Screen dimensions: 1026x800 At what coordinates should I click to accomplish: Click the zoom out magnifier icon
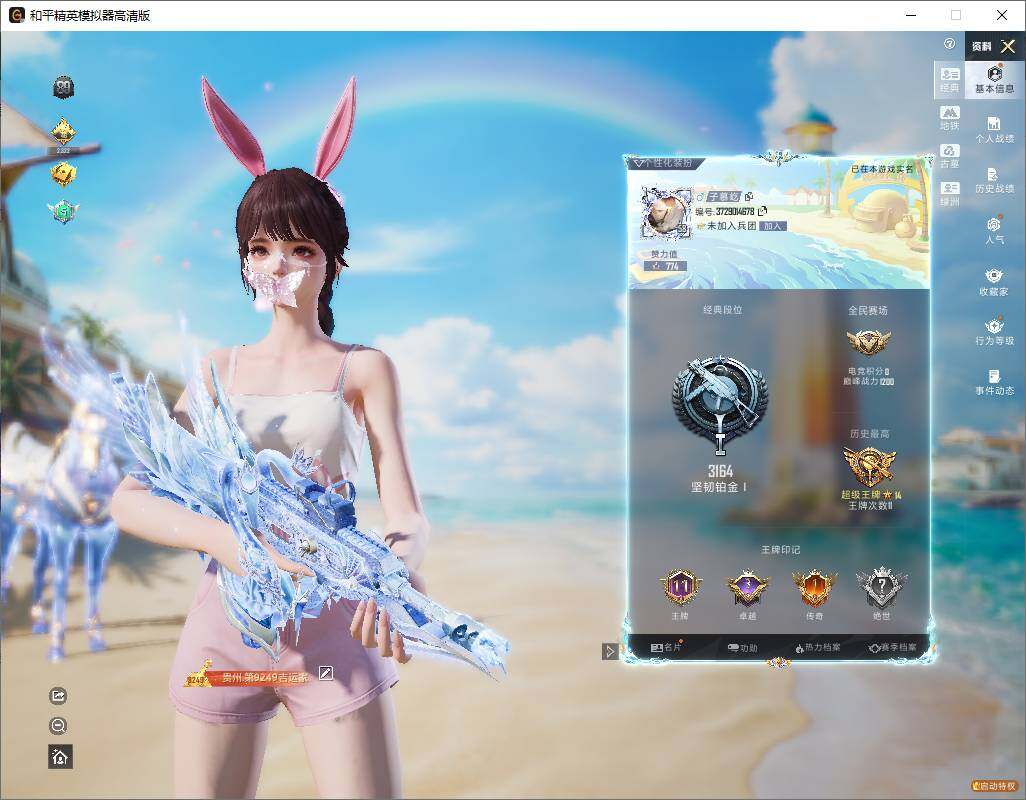pos(58,725)
